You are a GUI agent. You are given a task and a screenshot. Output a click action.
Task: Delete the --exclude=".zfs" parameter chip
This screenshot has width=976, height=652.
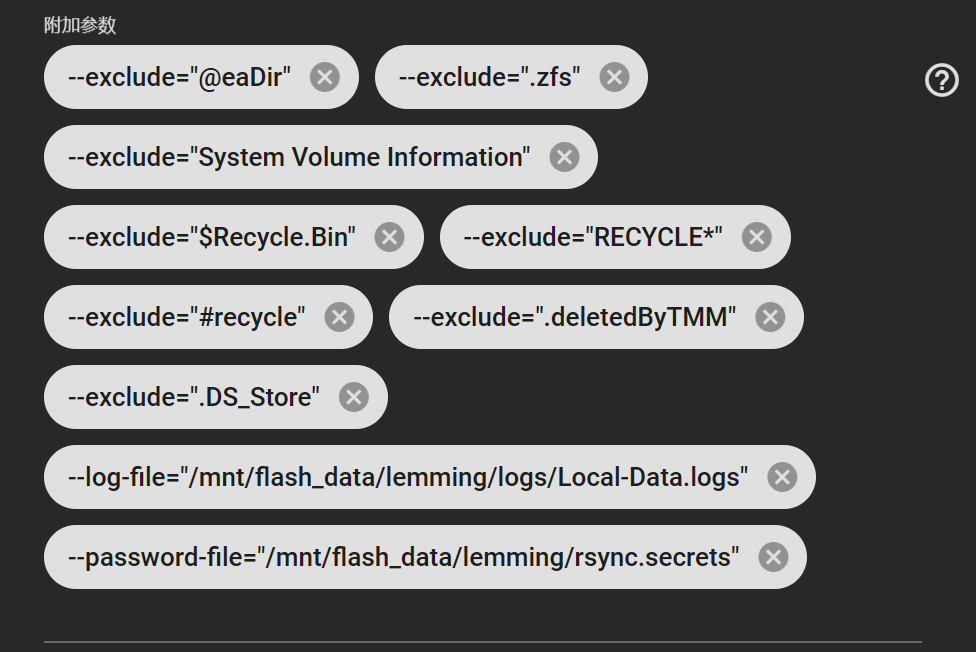614,77
